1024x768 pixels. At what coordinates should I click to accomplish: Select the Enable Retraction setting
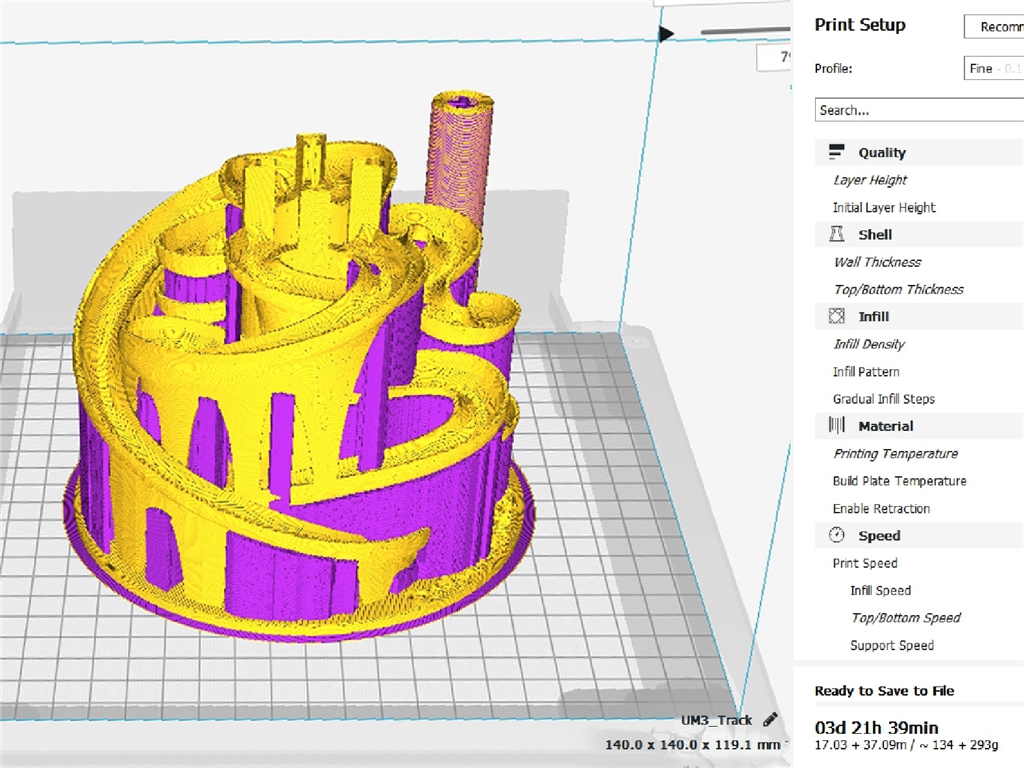click(x=881, y=509)
